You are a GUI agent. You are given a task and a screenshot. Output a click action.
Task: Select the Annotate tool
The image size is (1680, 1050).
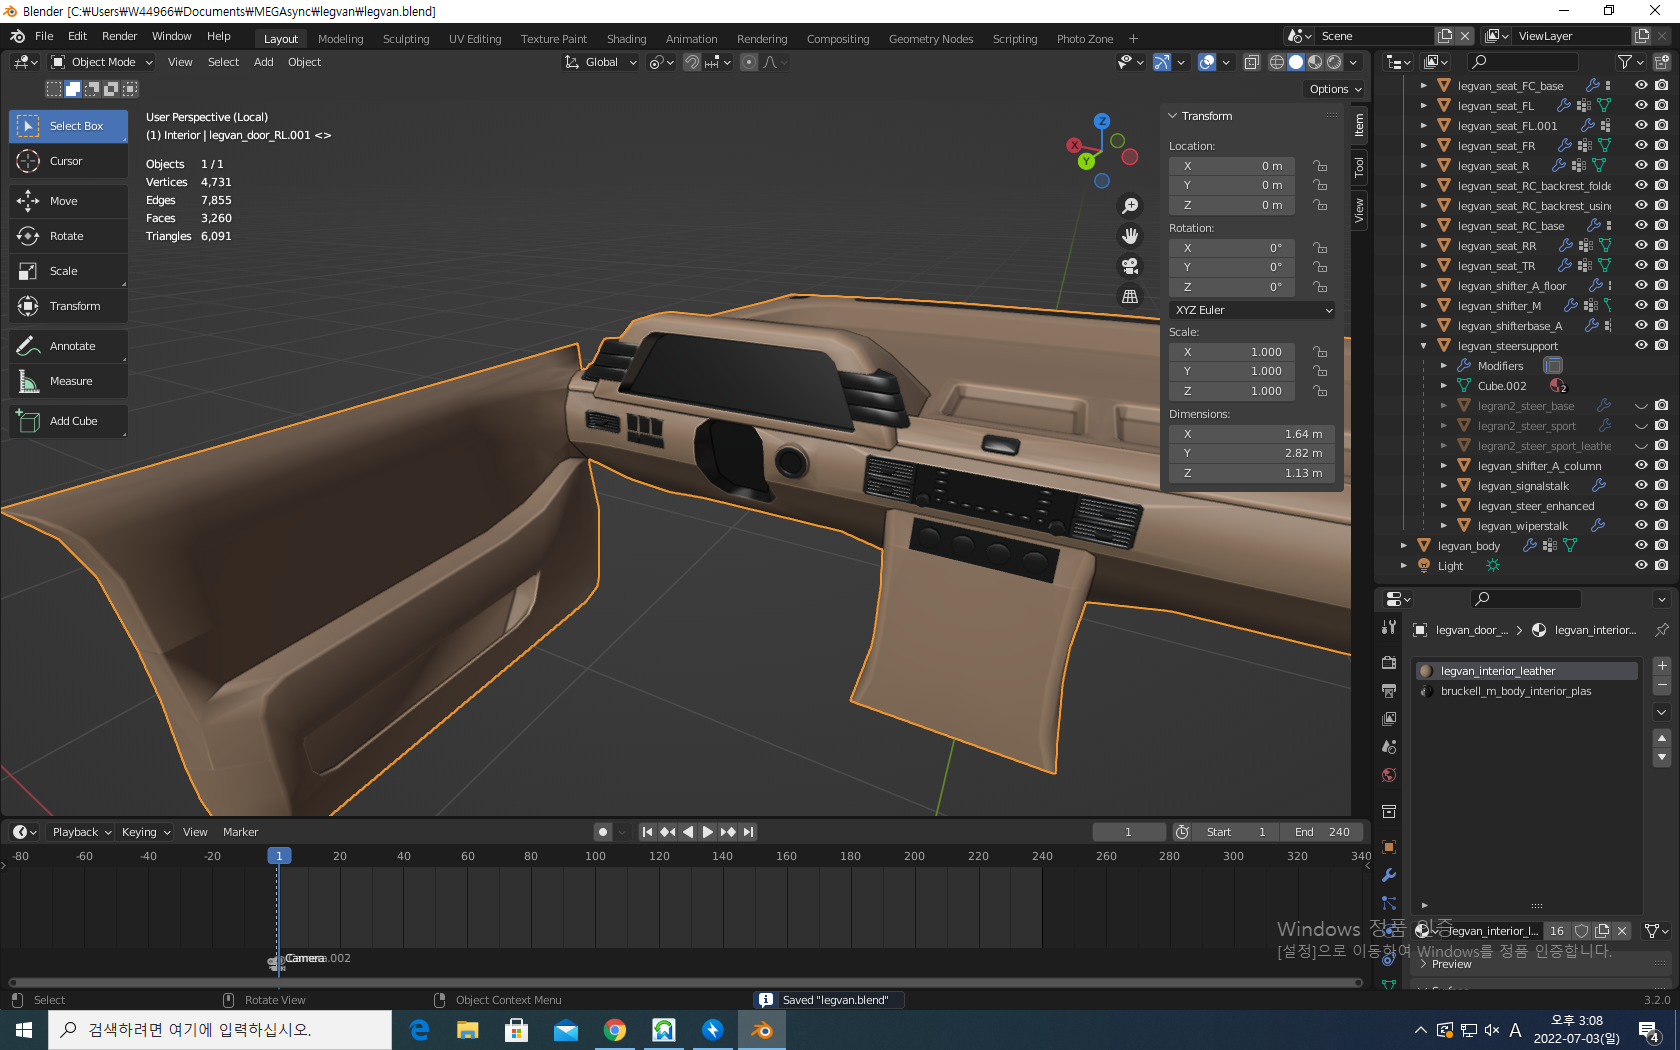coord(72,346)
